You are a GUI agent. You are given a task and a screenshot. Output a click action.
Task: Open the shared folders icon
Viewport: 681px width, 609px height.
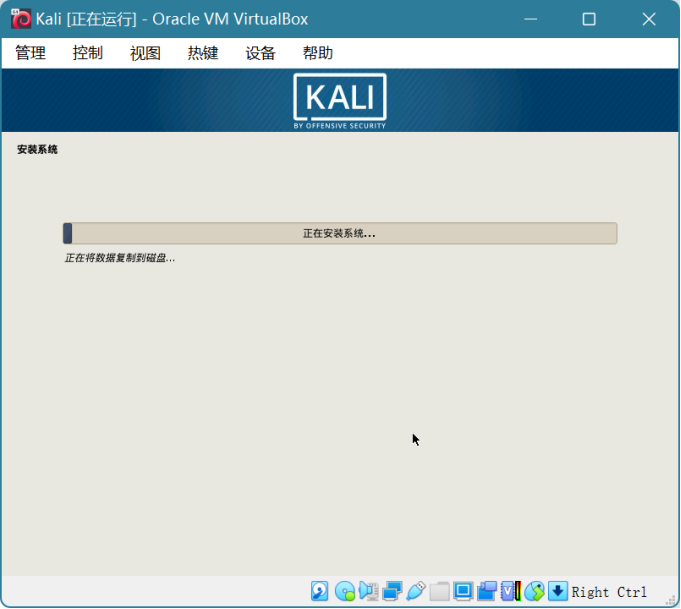point(440,592)
